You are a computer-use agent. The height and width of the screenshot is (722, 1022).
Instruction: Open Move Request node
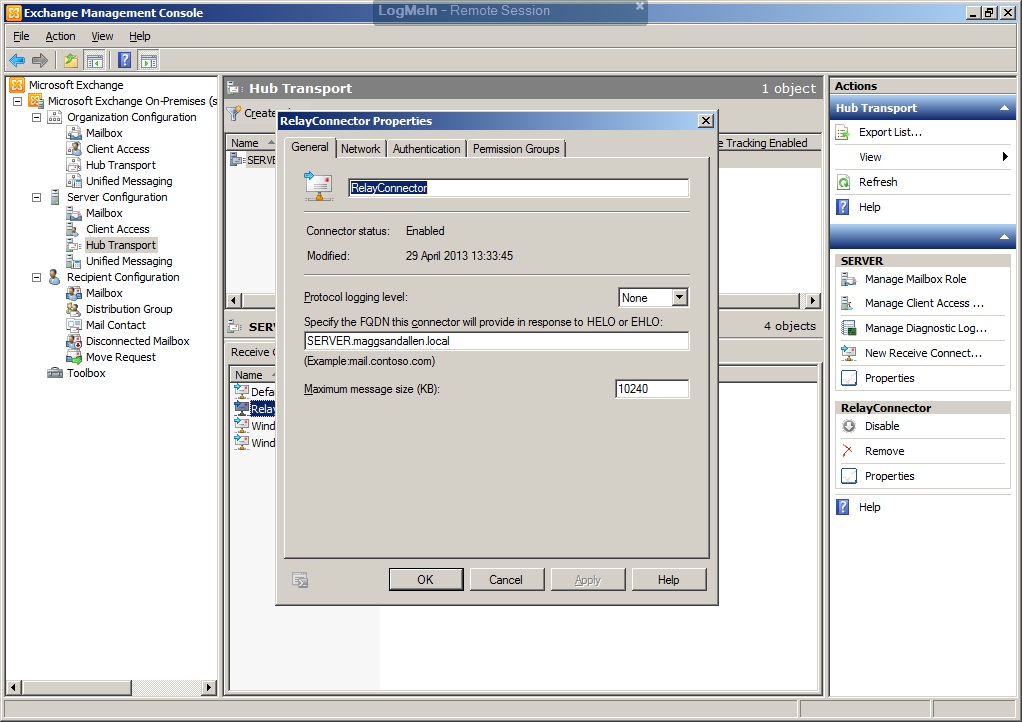(121, 357)
